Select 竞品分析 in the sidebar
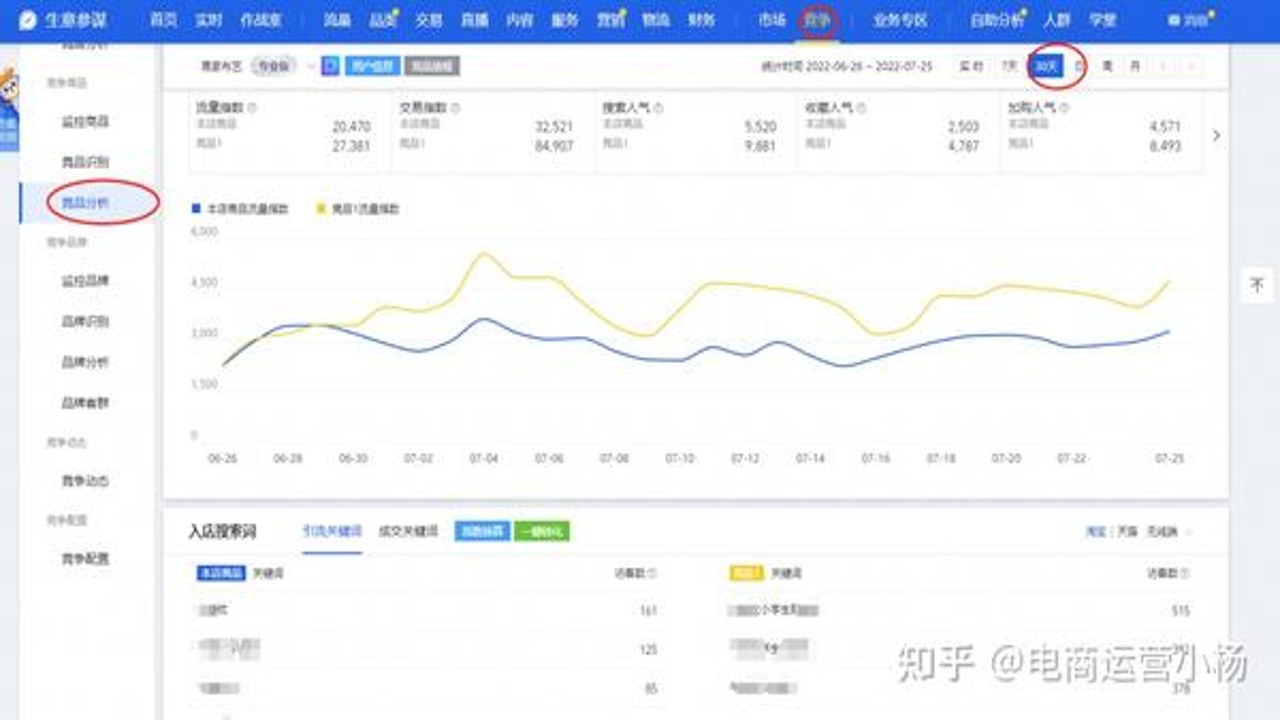This screenshot has width=1280, height=720. click(x=86, y=203)
